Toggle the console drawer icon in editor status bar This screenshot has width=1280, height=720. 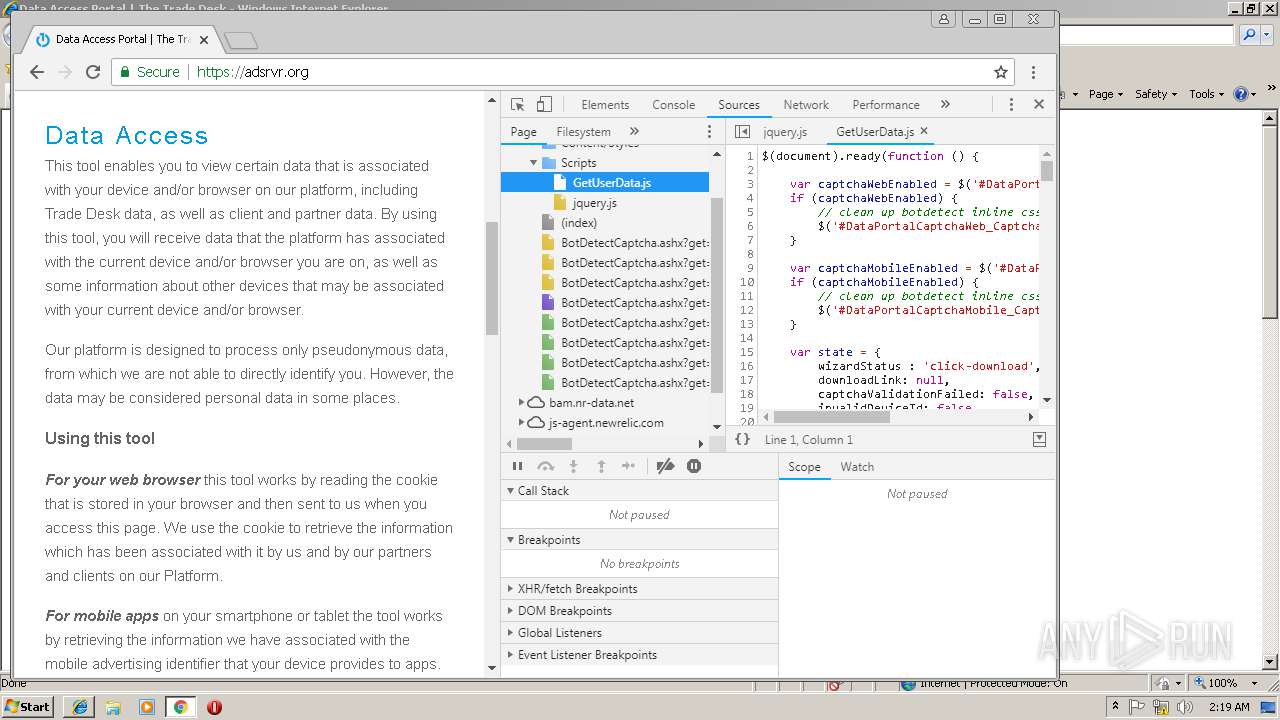click(1039, 439)
